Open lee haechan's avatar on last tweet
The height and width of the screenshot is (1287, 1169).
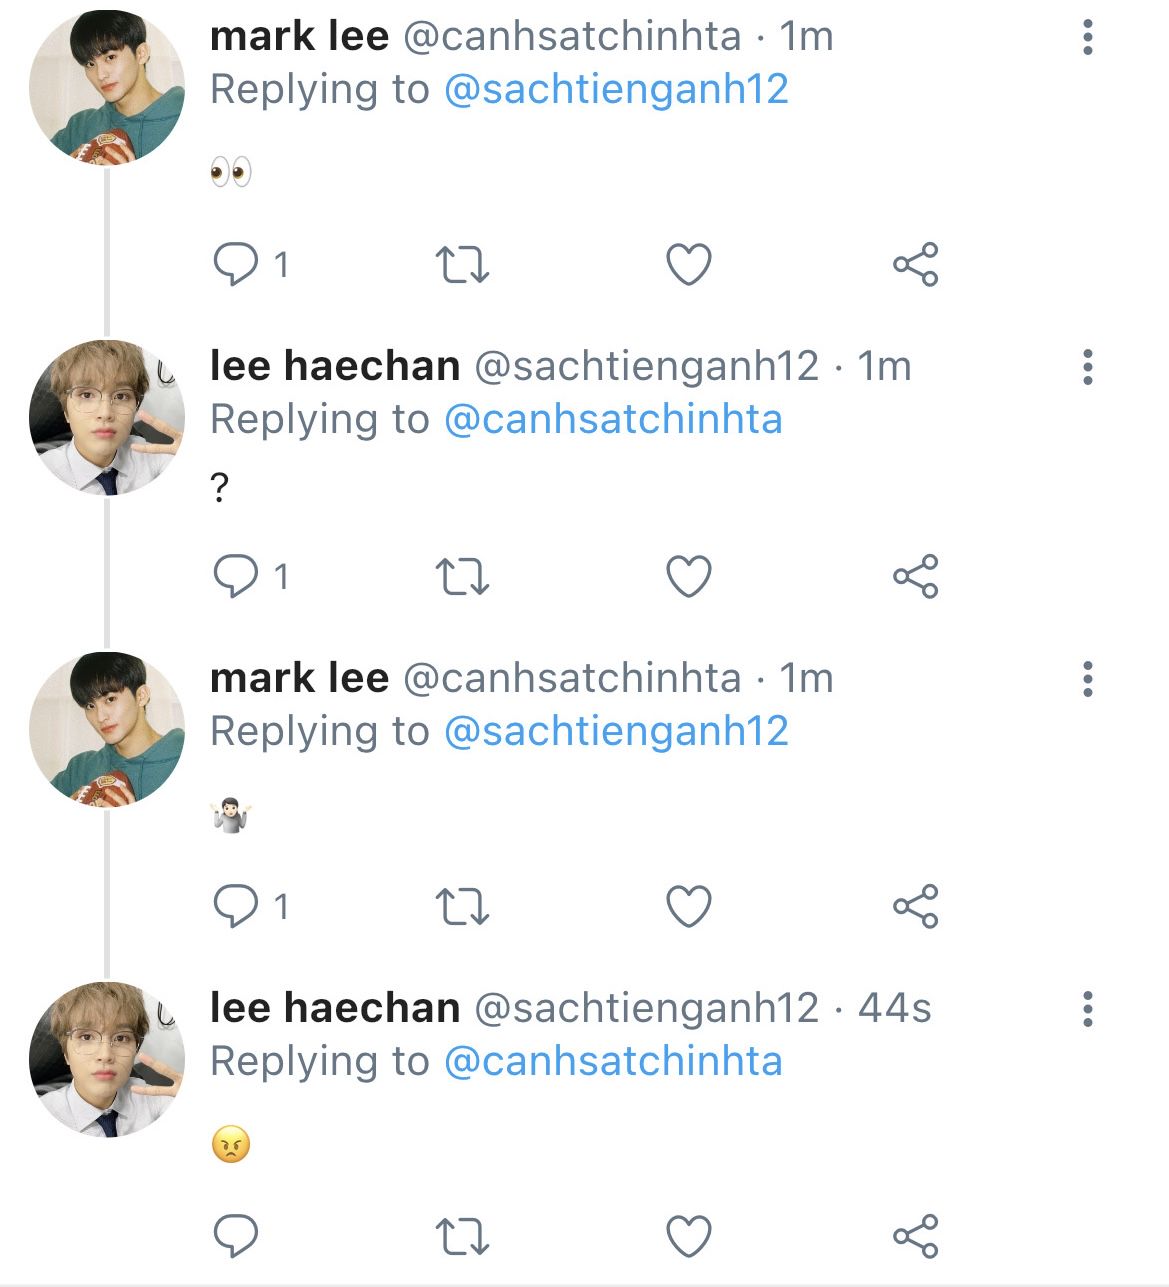(107, 1059)
